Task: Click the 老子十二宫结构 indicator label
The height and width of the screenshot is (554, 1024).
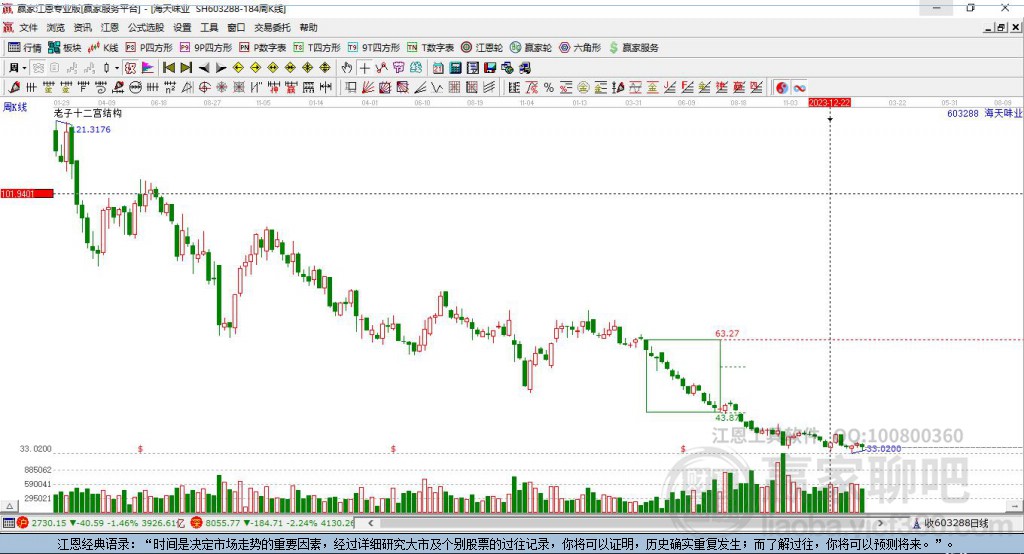Action: click(88, 114)
